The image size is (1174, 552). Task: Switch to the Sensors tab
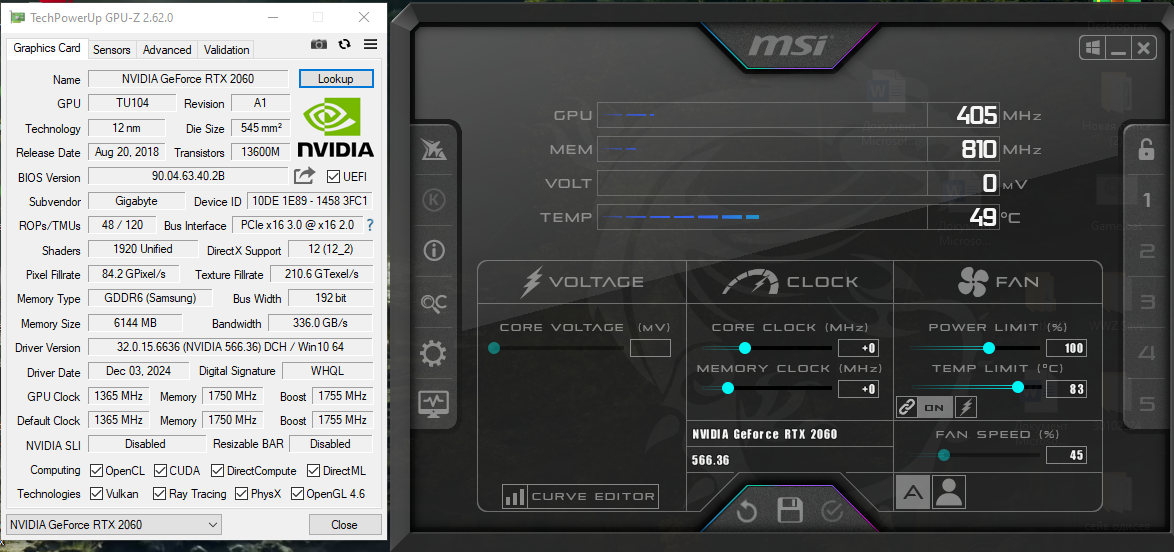coord(112,49)
